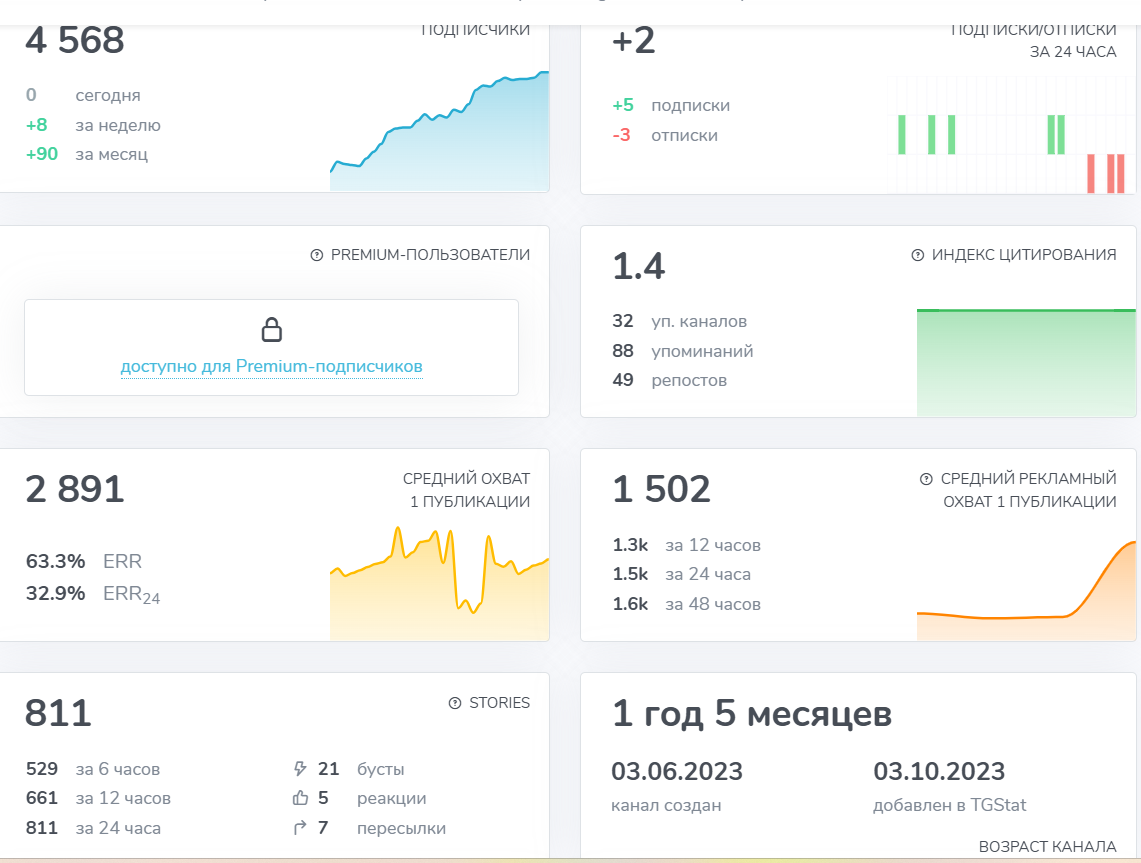Click the help icon beside PREMIUM-ПОЛЬЗОВАТЕЛИ

click(x=317, y=255)
